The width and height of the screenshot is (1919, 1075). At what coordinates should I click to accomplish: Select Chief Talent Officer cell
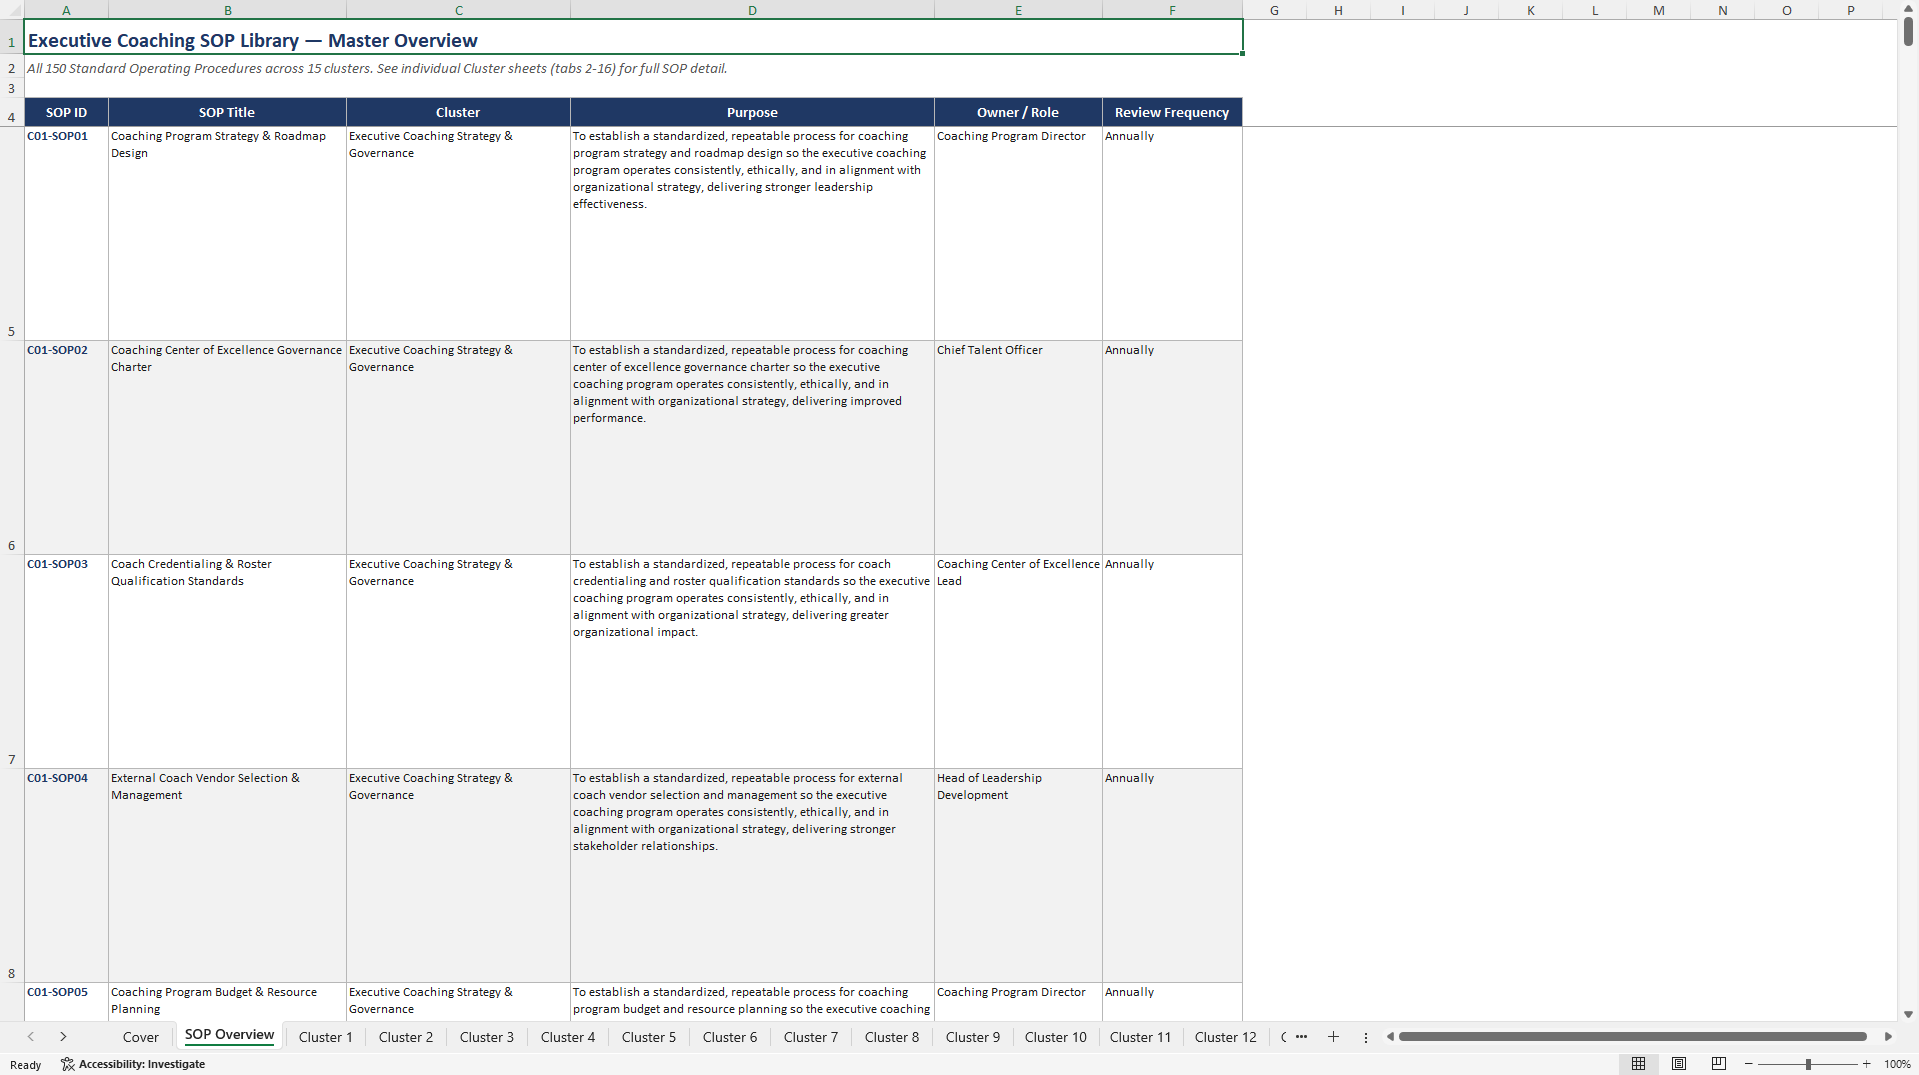click(x=1018, y=447)
